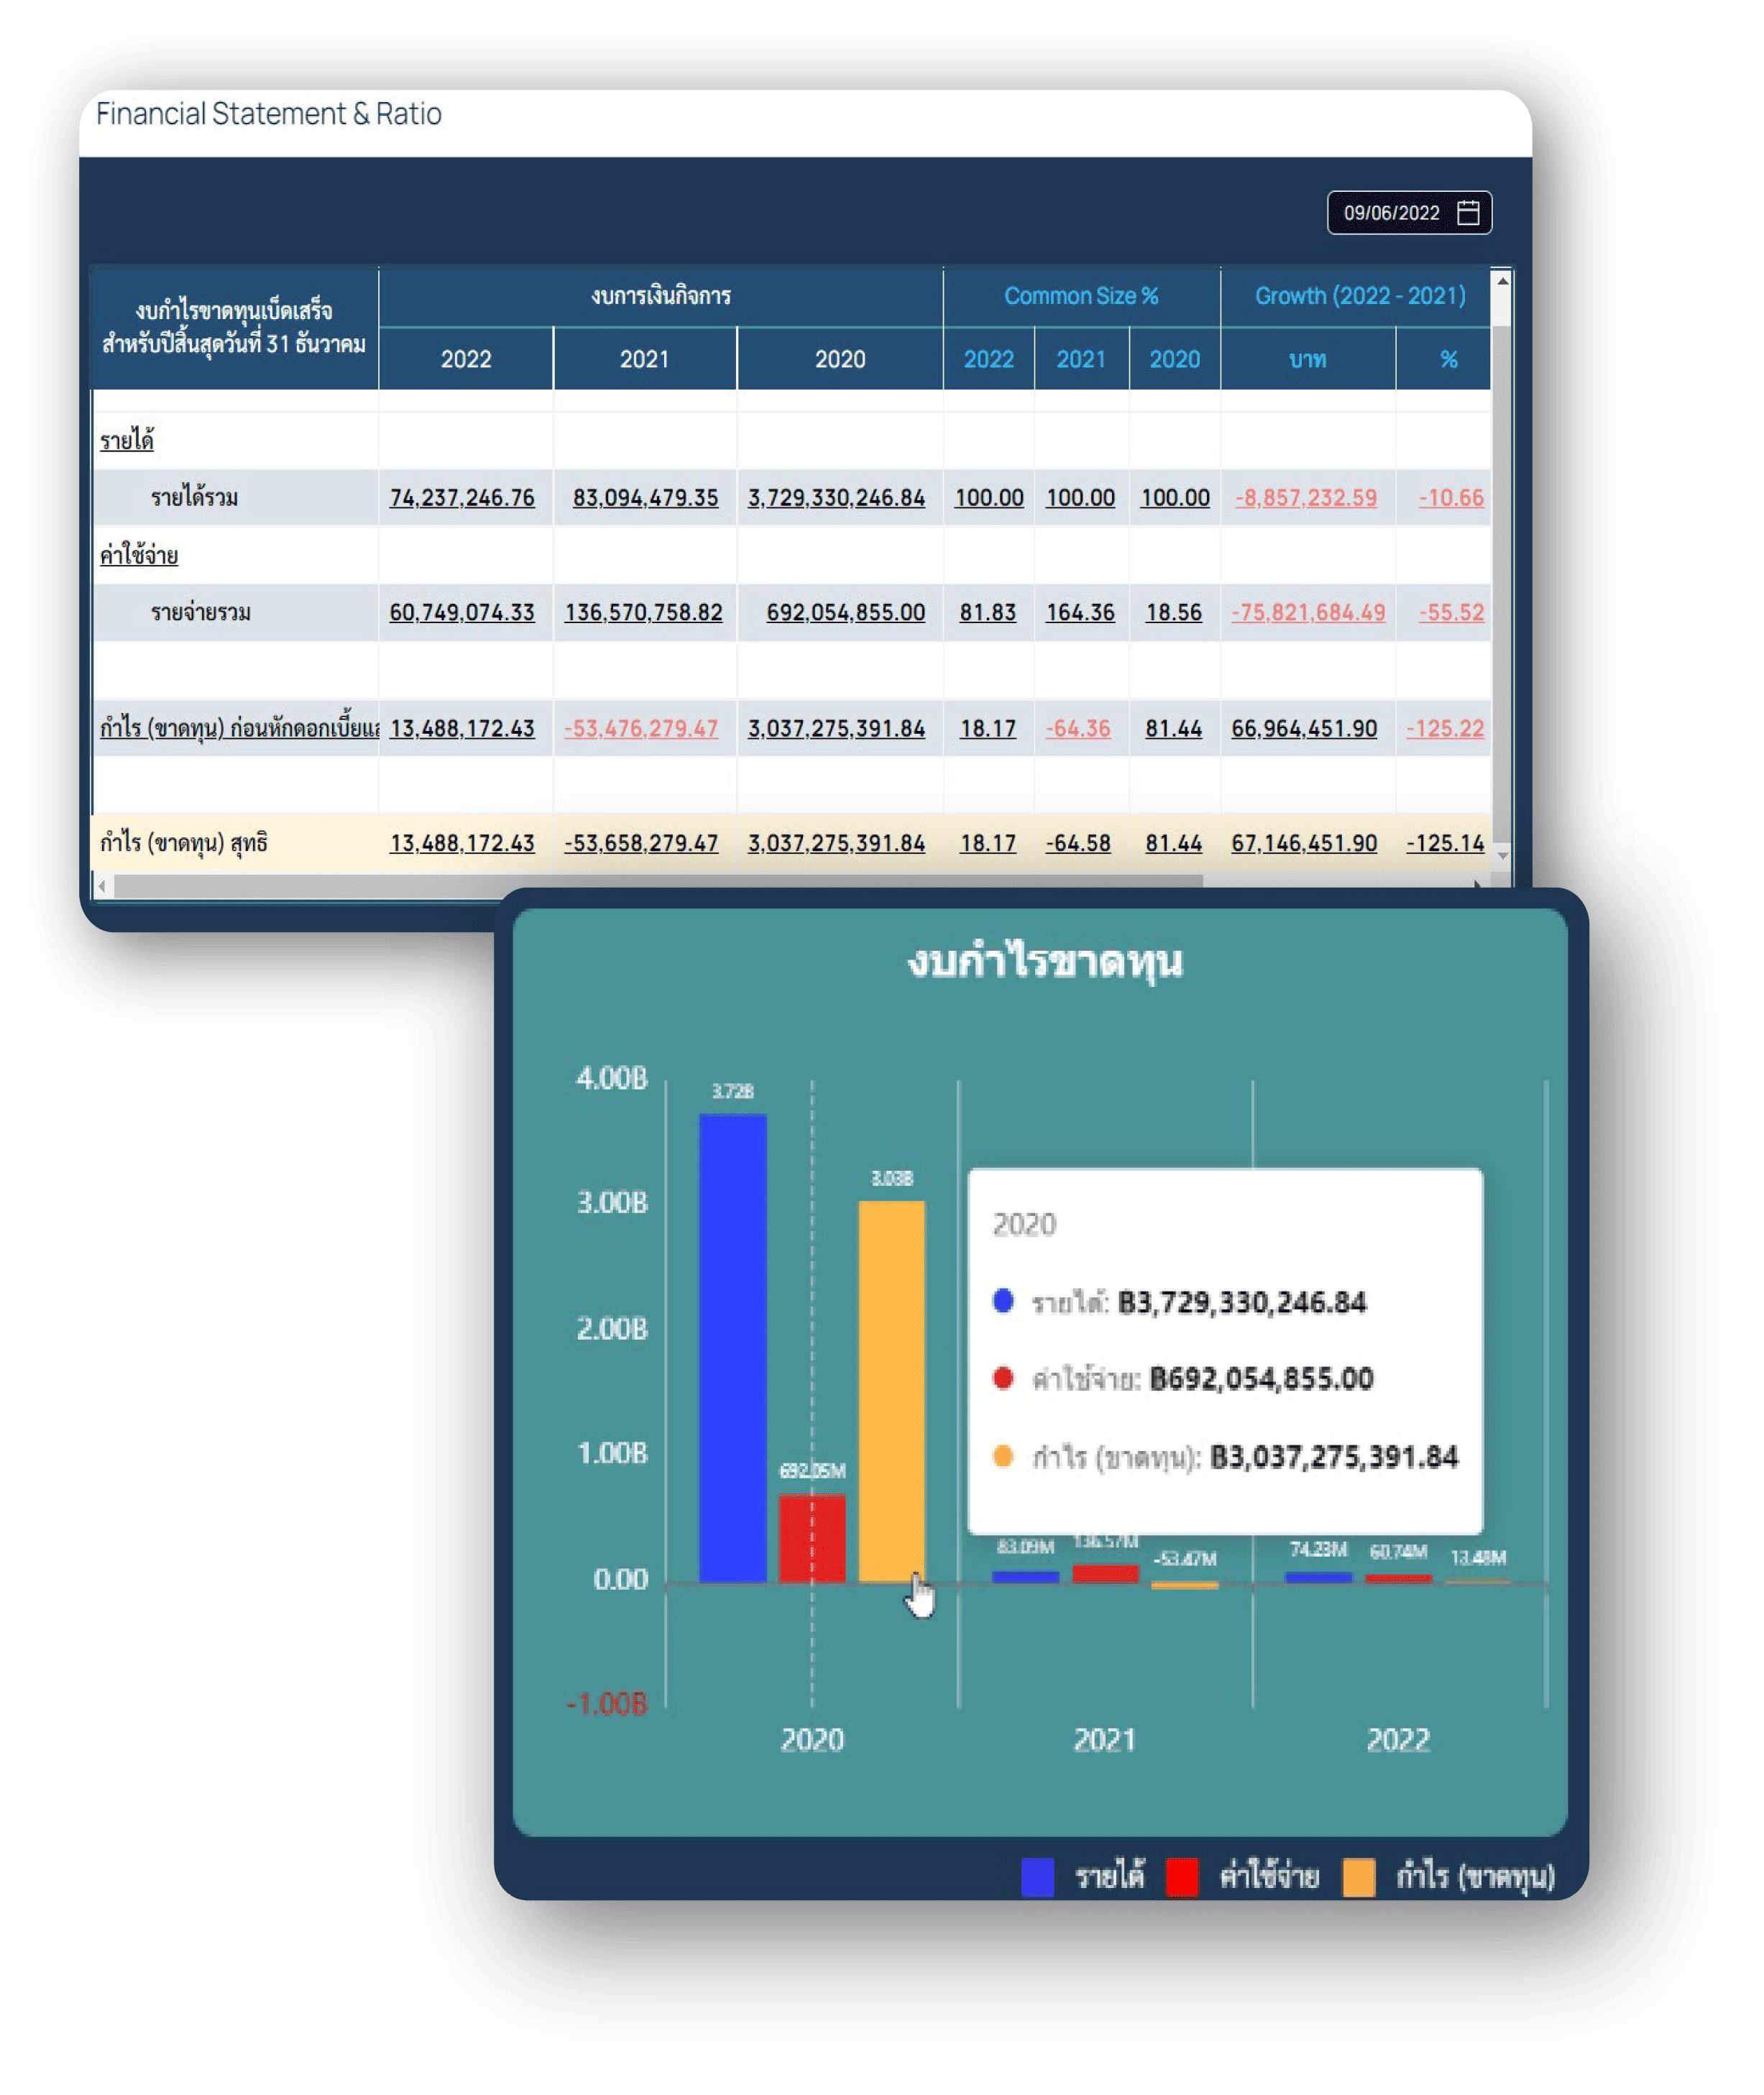This screenshot has height=2095, width=1764.
Task: Click revenue growth value -8,857,232.59
Action: tap(1306, 498)
